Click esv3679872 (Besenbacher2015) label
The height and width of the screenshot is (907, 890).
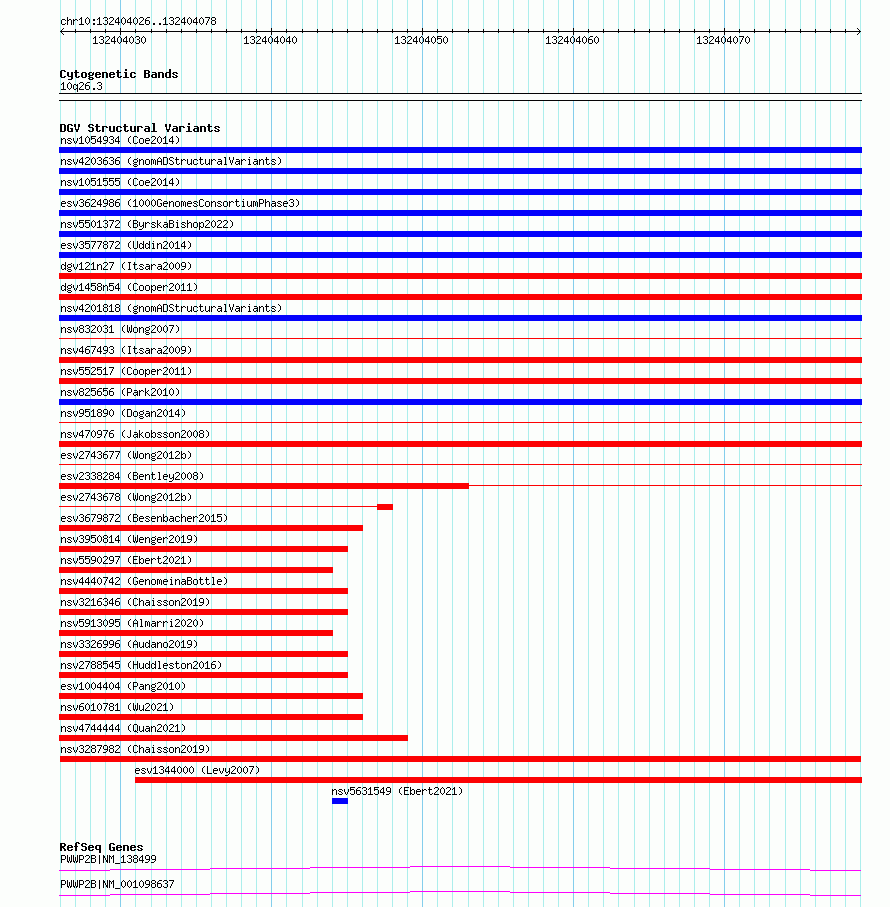[144, 518]
